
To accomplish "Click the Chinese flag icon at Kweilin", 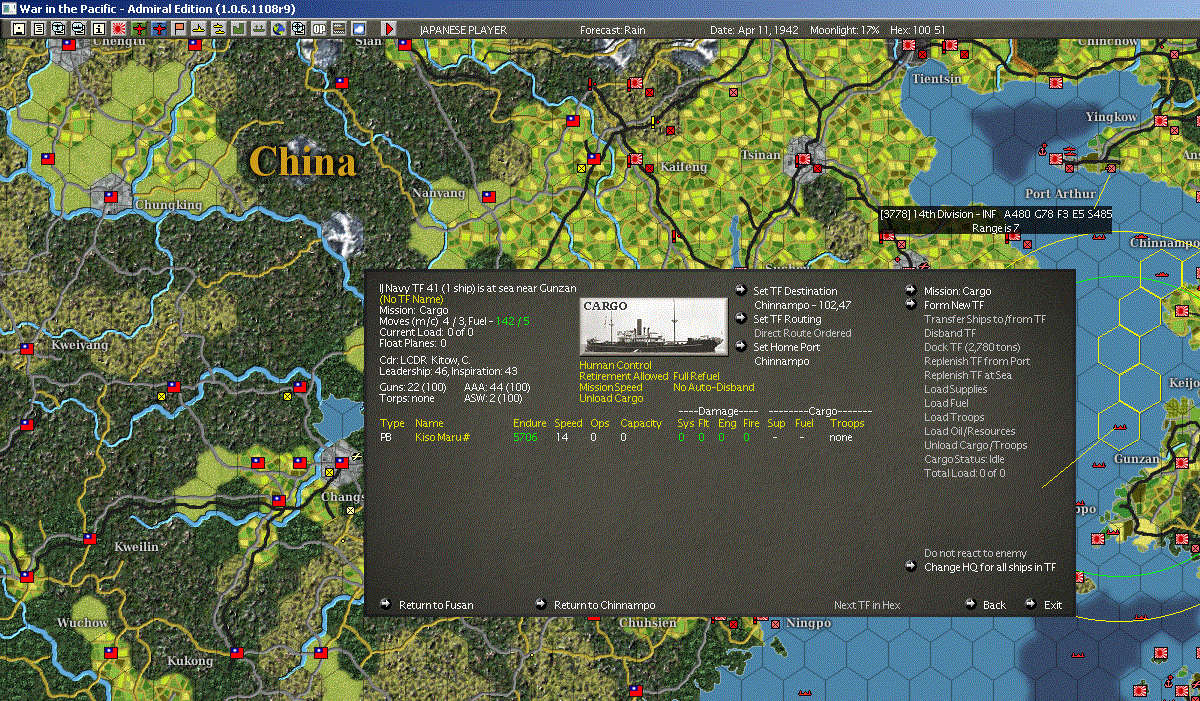I will [89, 538].
